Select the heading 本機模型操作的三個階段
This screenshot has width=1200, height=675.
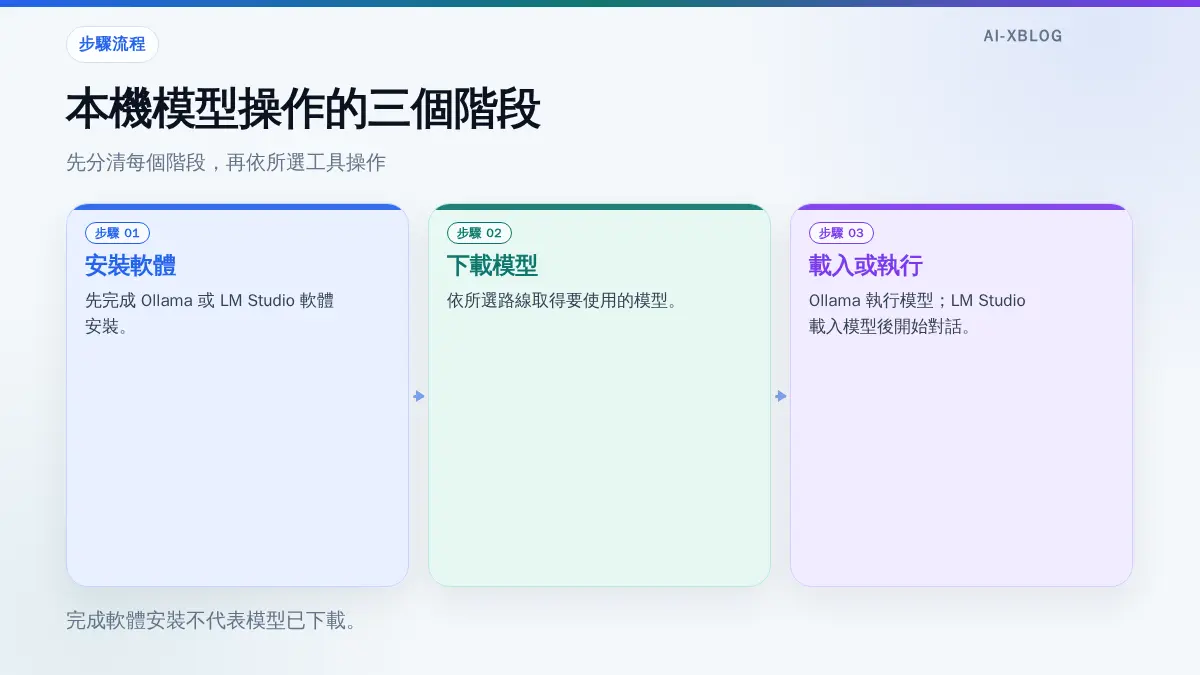(x=303, y=110)
